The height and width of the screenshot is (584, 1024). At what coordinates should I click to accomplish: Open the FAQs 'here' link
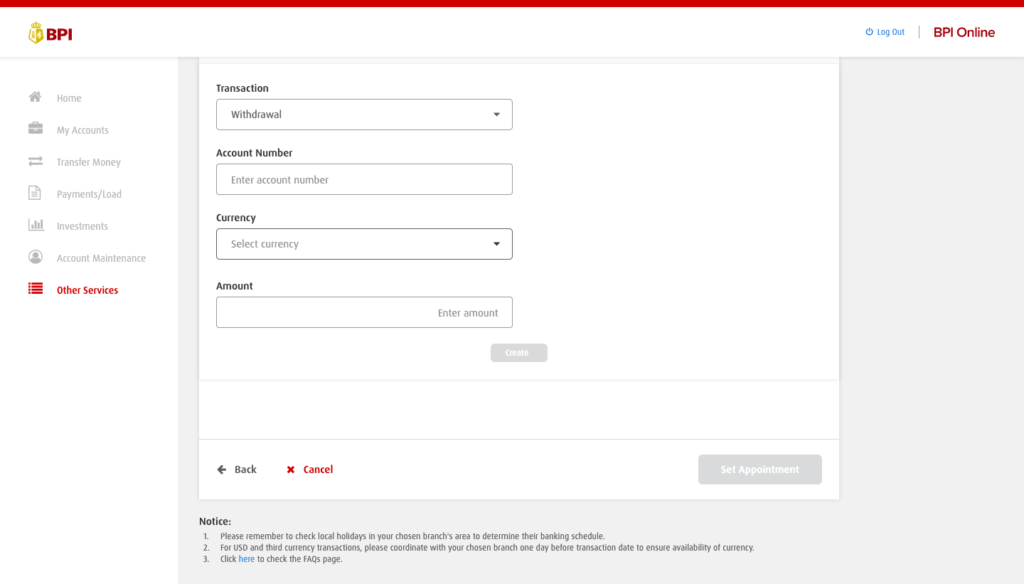[x=246, y=559]
